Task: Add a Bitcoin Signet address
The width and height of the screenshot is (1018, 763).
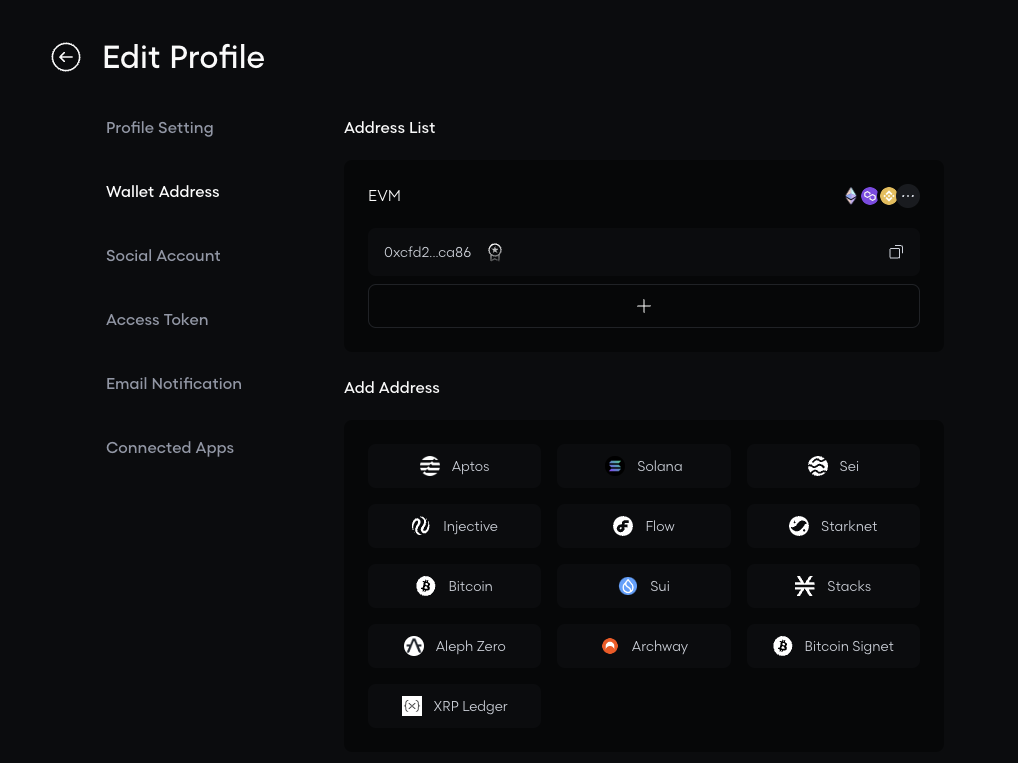Action: point(833,646)
